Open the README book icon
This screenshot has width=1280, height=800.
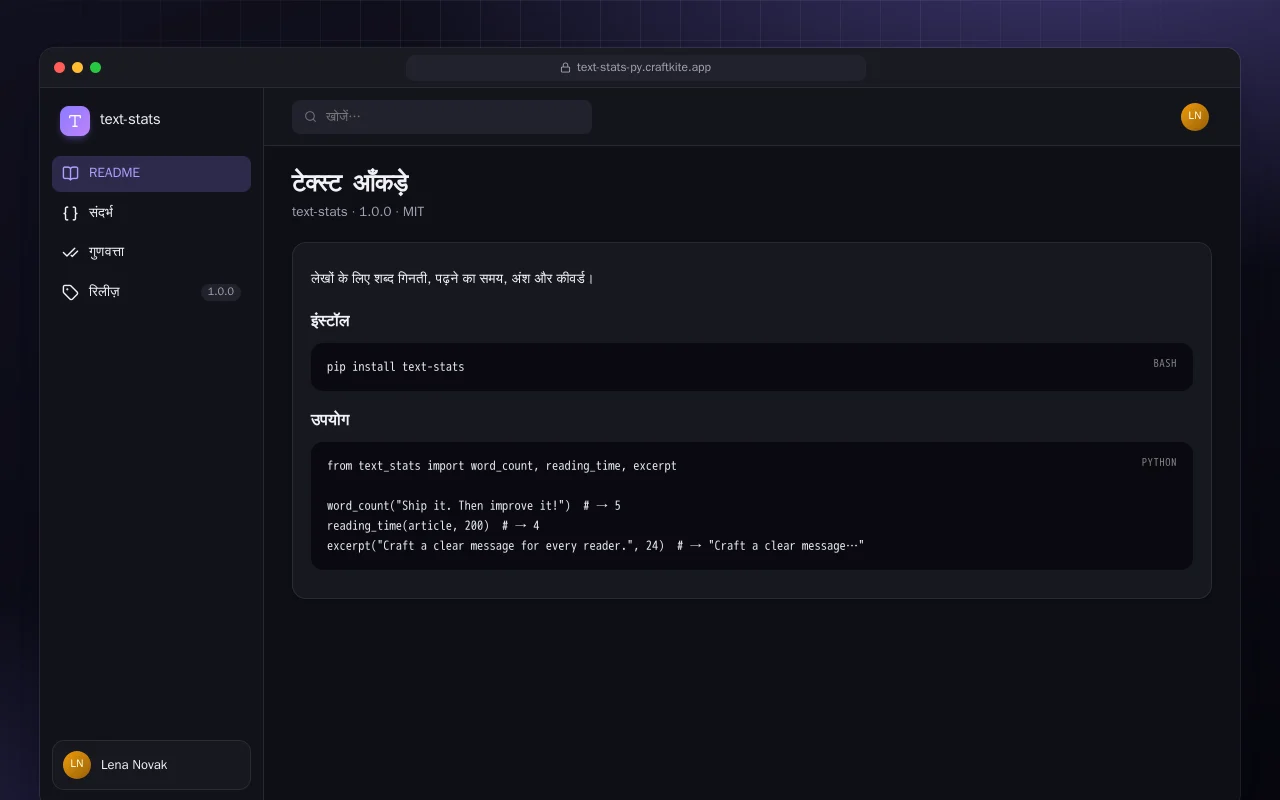click(70, 173)
